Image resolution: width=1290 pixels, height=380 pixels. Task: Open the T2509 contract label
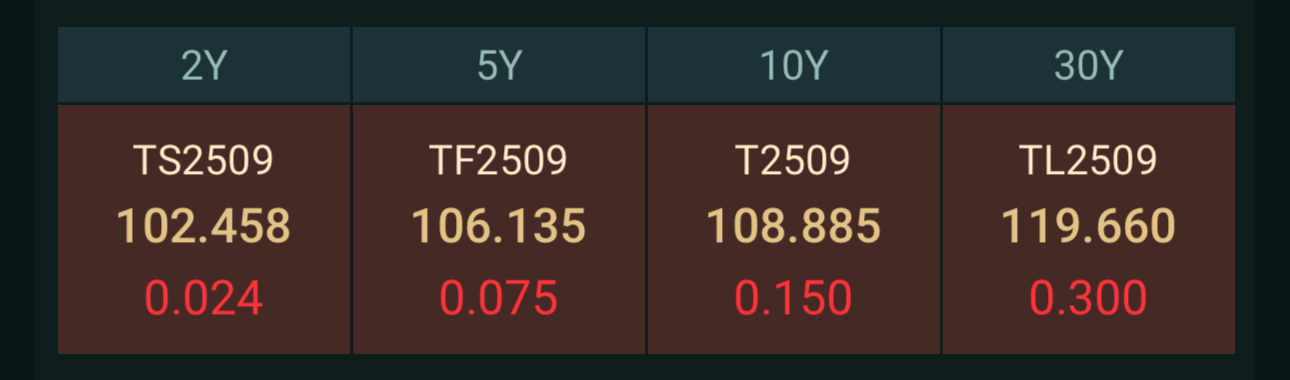794,160
